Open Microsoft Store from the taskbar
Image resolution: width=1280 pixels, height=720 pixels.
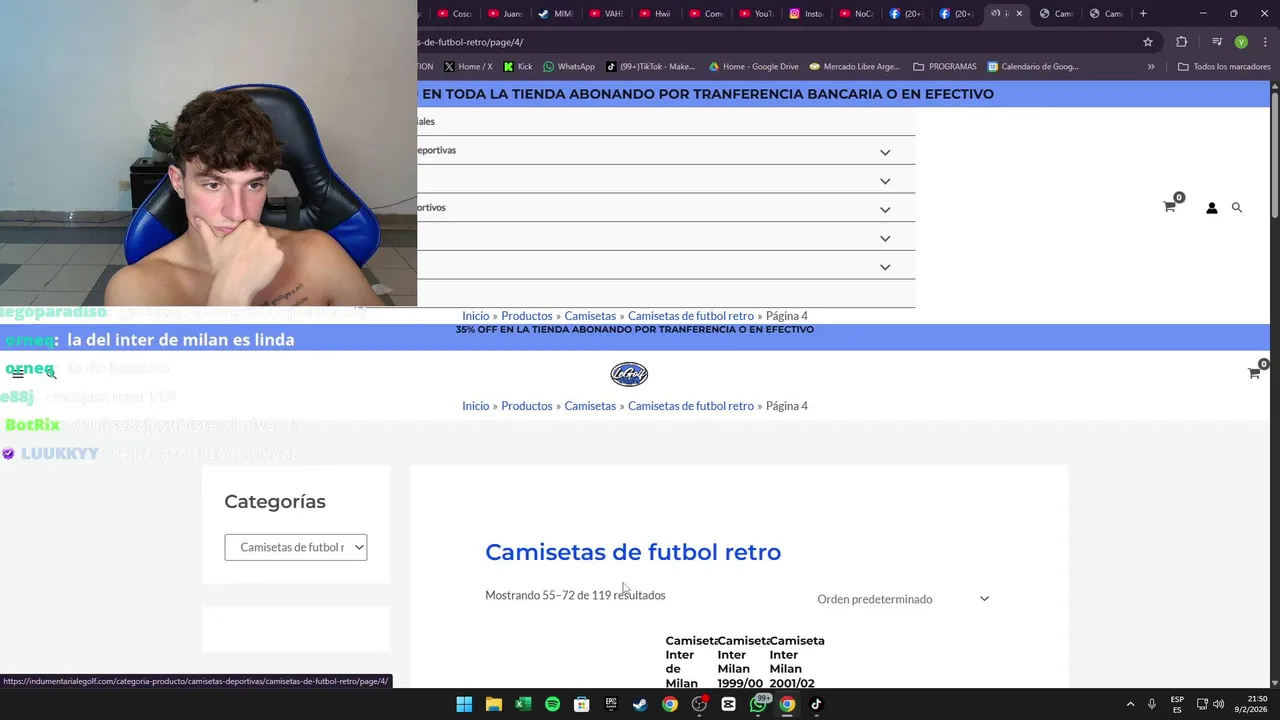click(x=582, y=704)
